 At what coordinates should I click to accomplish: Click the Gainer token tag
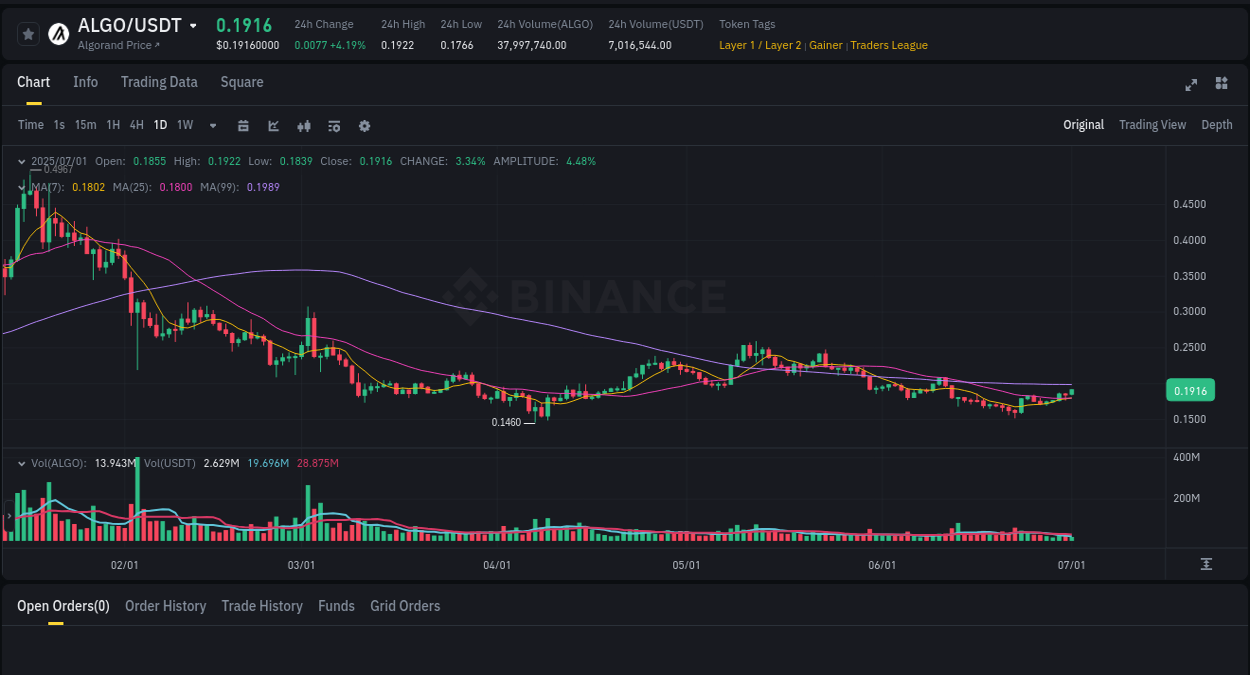coord(825,45)
